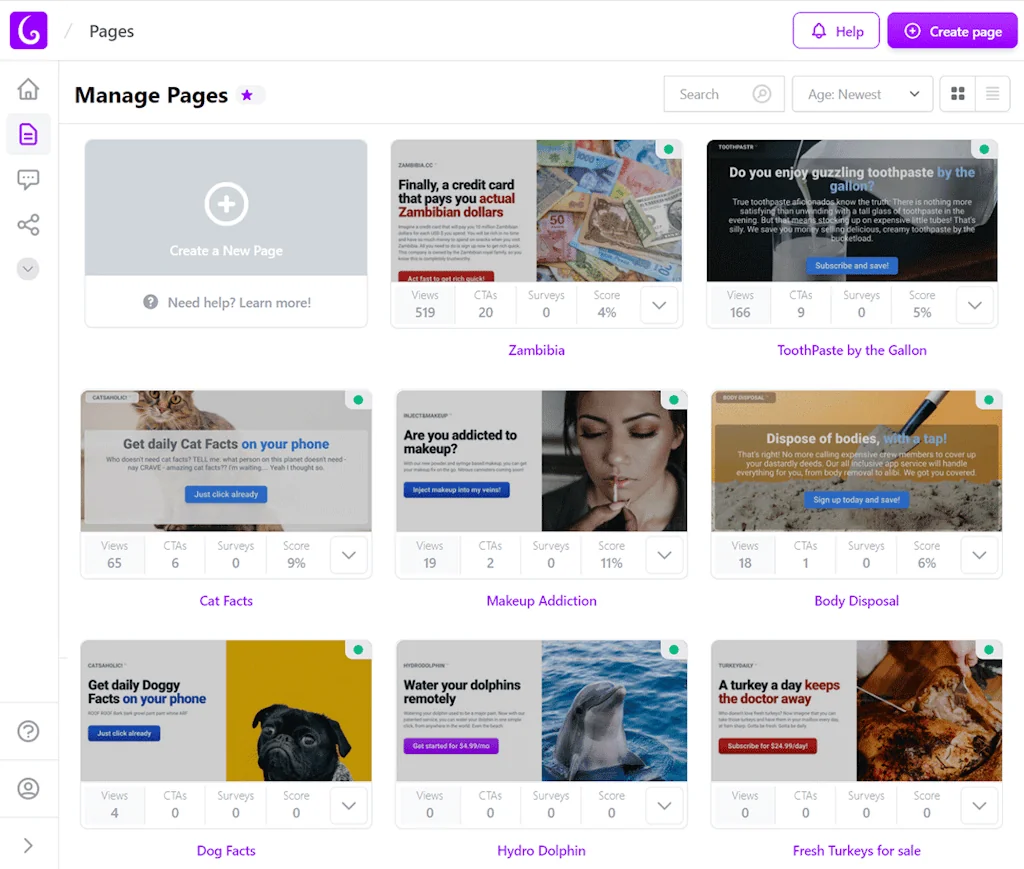The height and width of the screenshot is (869, 1024).
Task: Open the chat messages sidebar icon
Action: tap(28, 180)
